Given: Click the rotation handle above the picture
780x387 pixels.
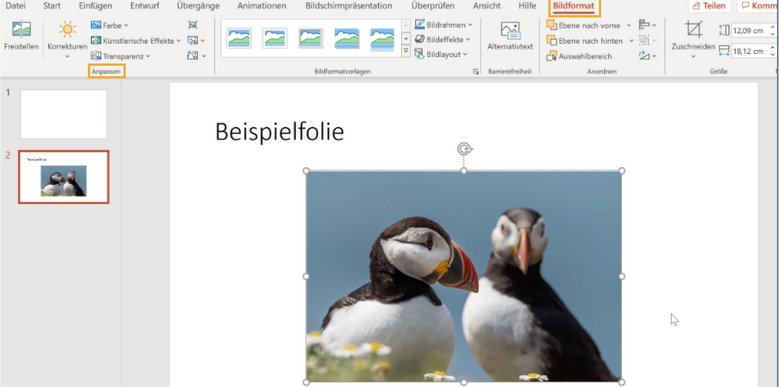Looking at the screenshot, I should pos(464,149).
